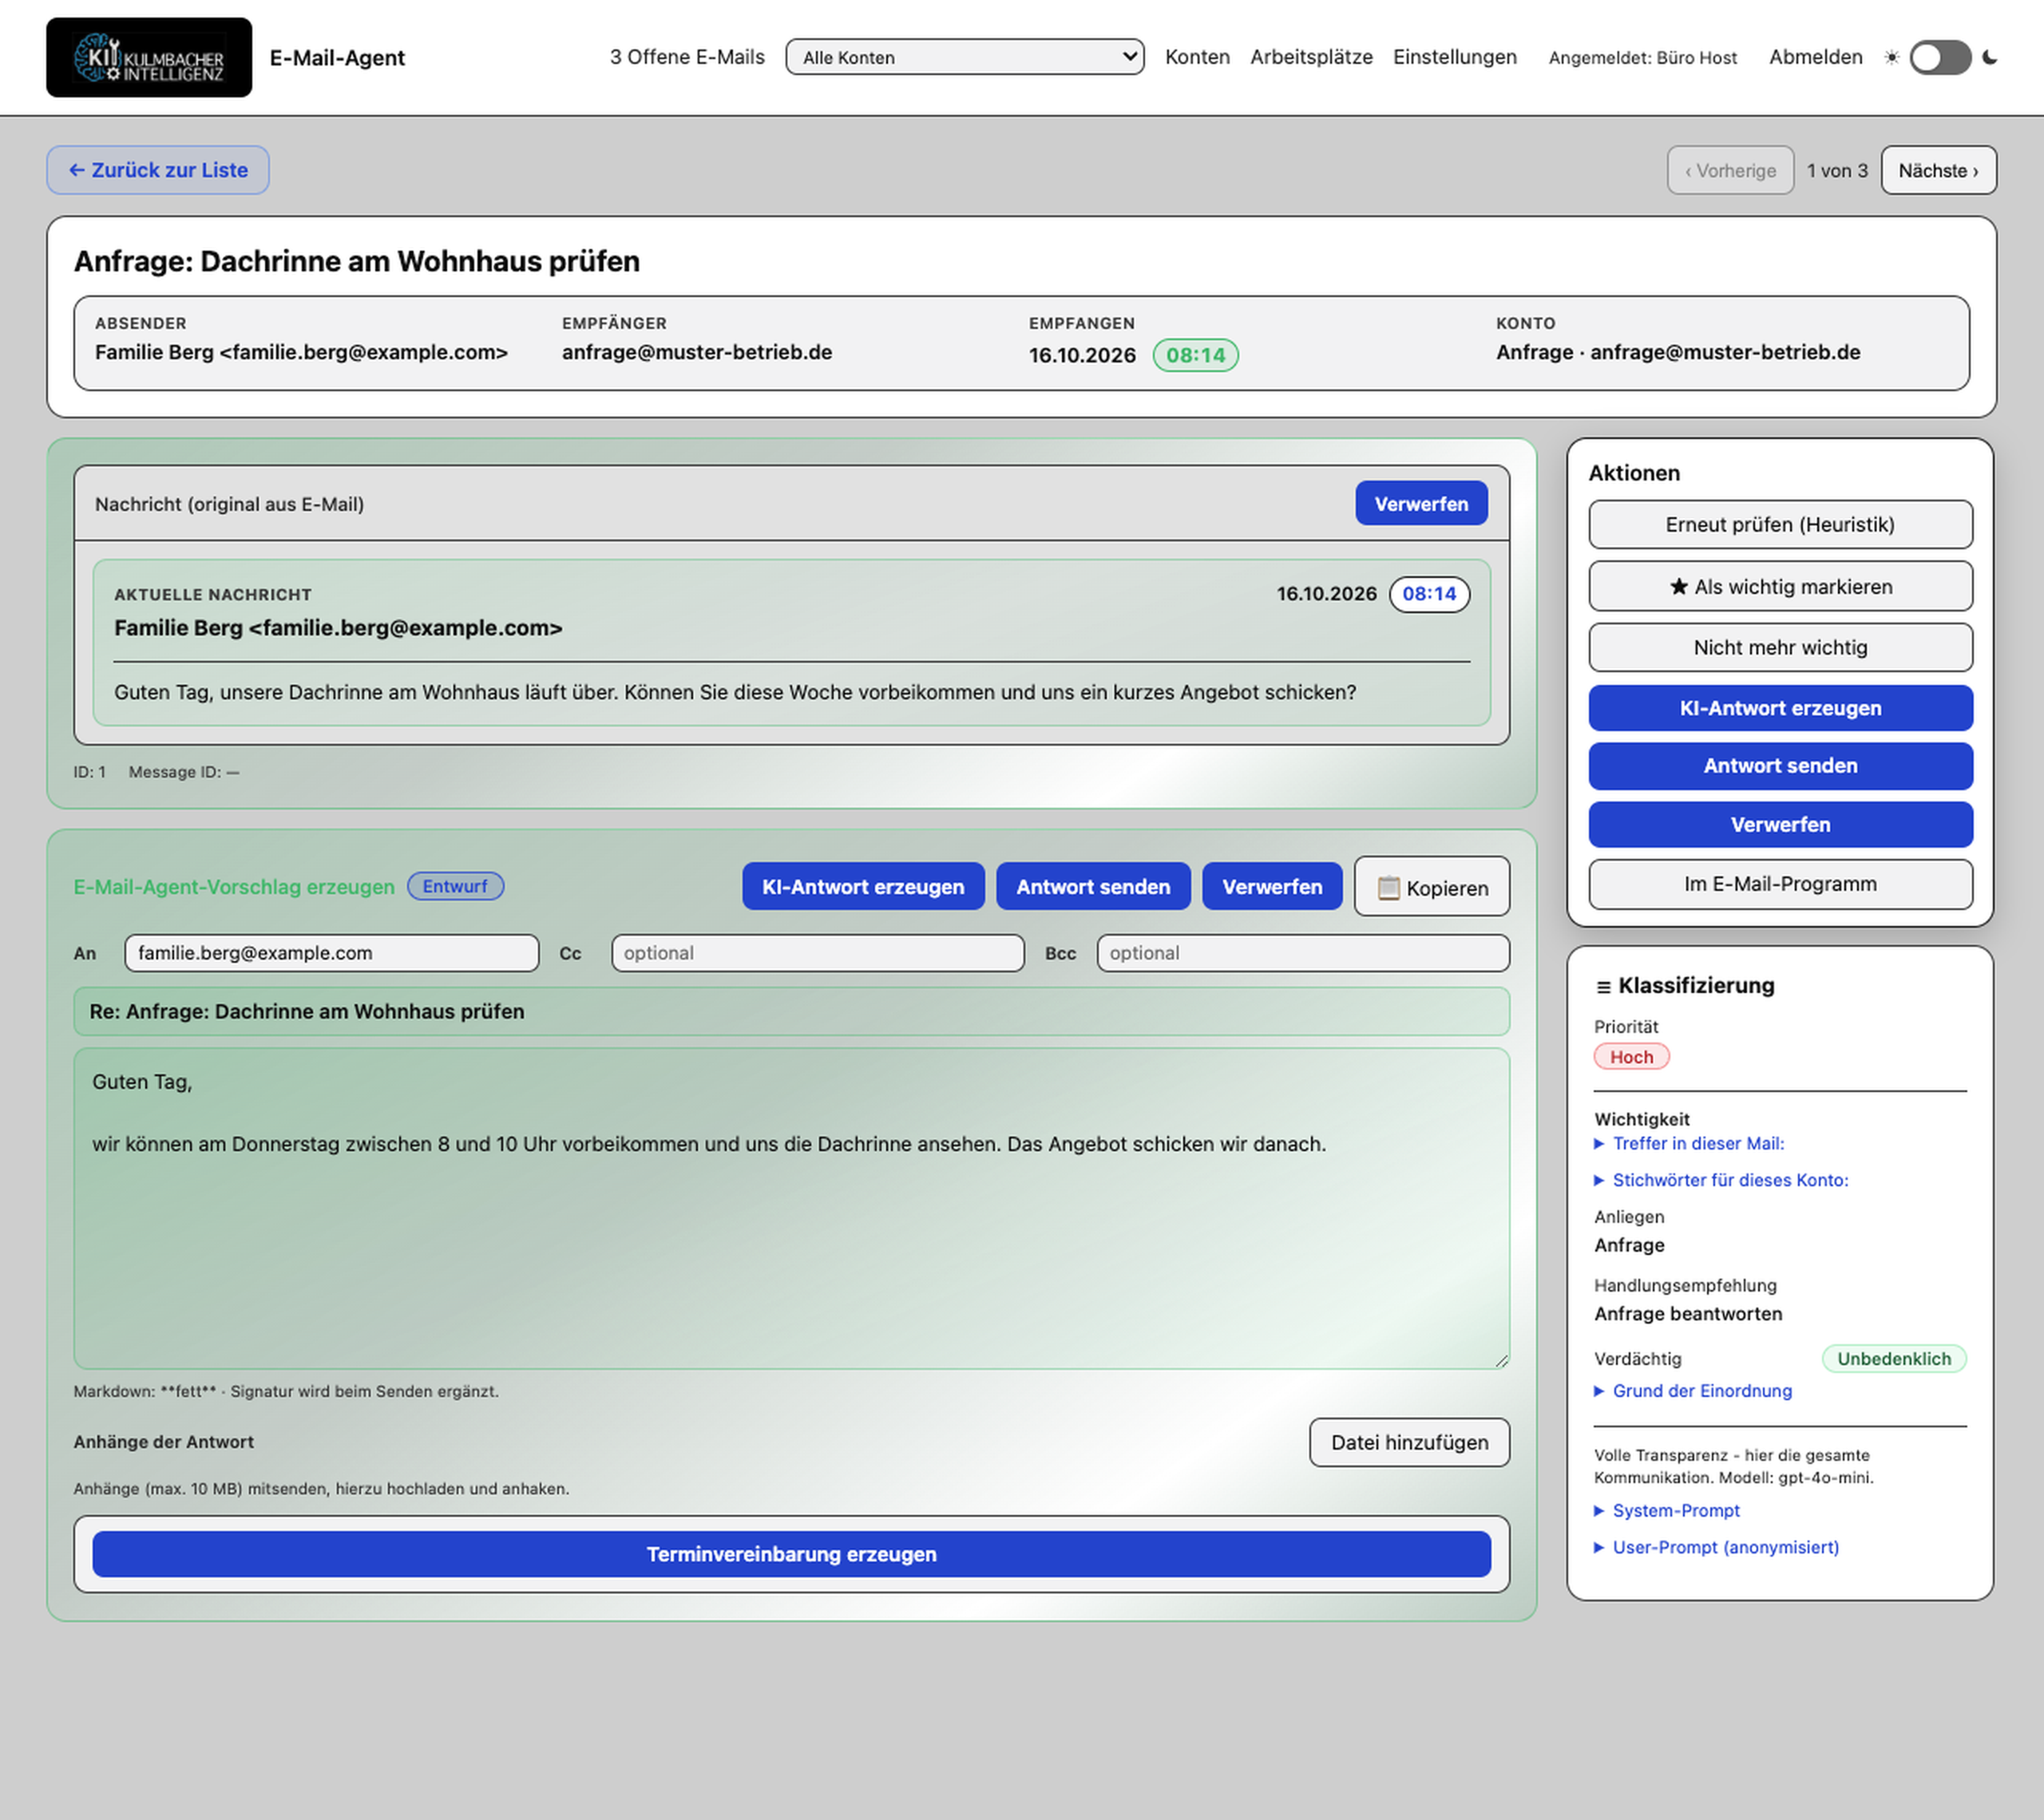Click the Re: subject line field
2044x1820 pixels.
click(x=791, y=1011)
